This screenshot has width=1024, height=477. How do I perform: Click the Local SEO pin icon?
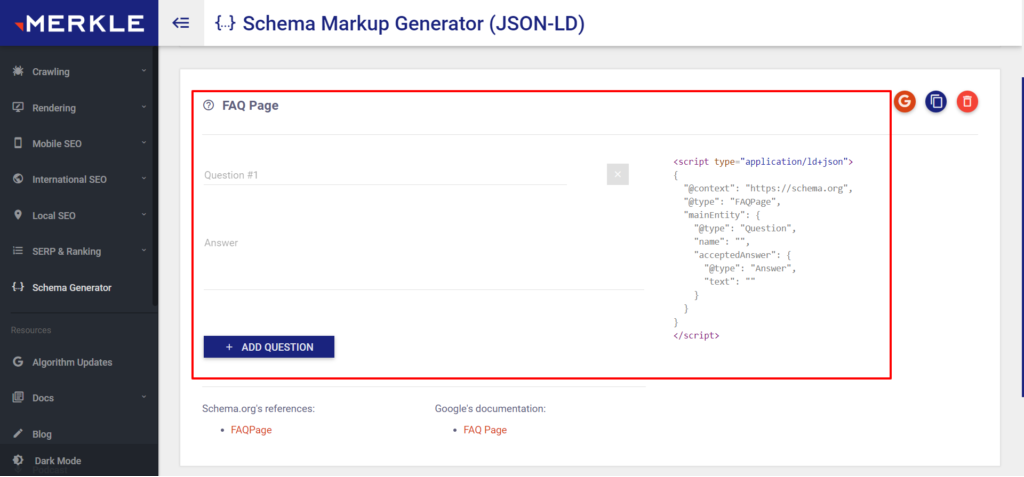click(x=18, y=215)
